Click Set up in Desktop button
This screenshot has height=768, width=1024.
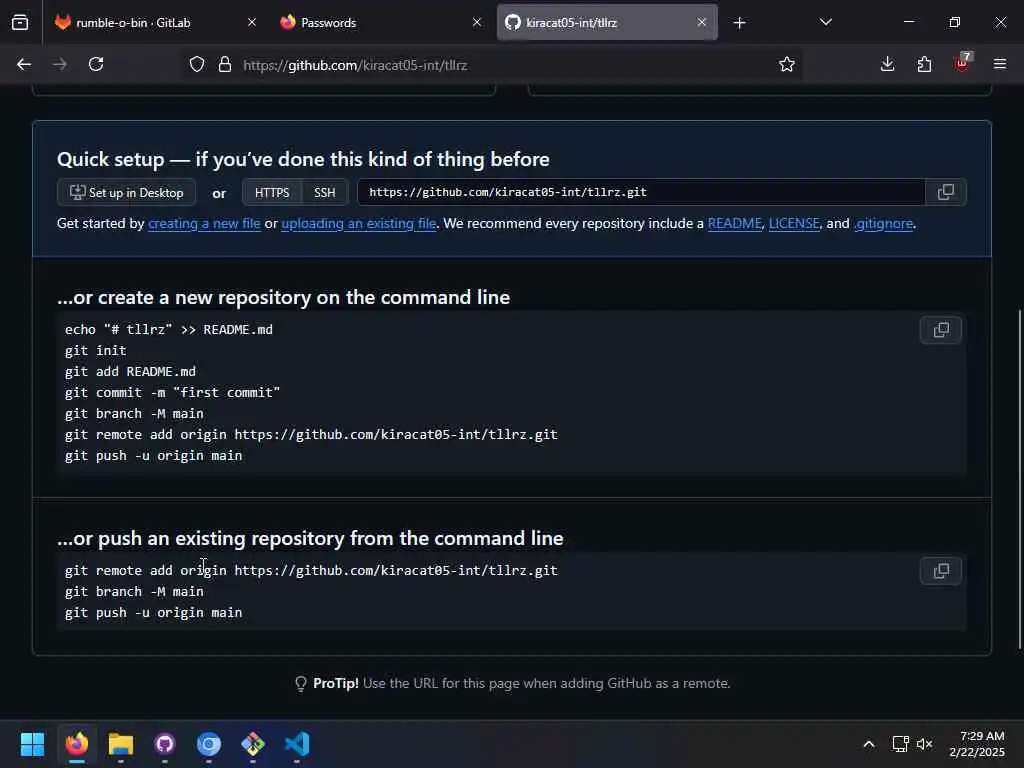127,193
